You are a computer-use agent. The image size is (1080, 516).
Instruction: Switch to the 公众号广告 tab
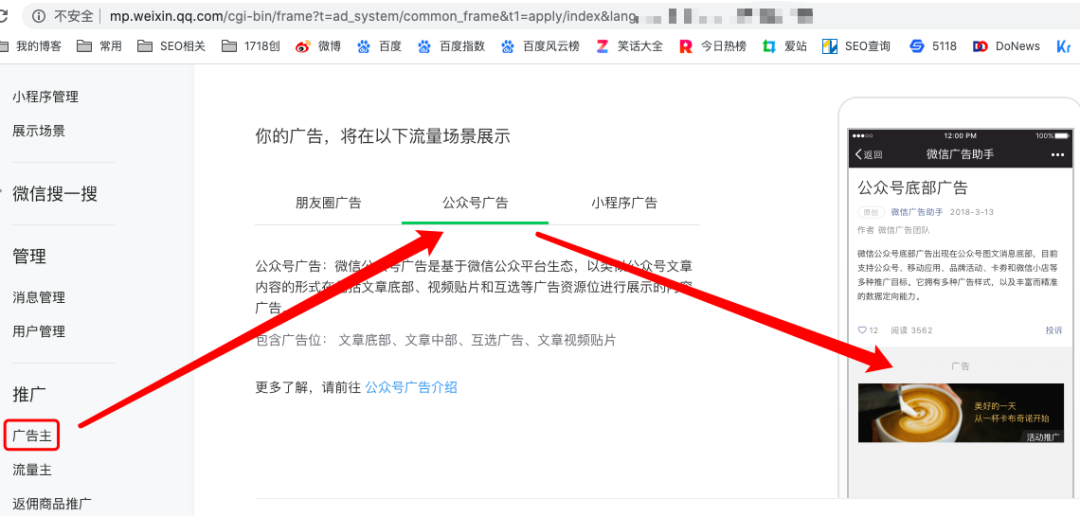(475, 203)
